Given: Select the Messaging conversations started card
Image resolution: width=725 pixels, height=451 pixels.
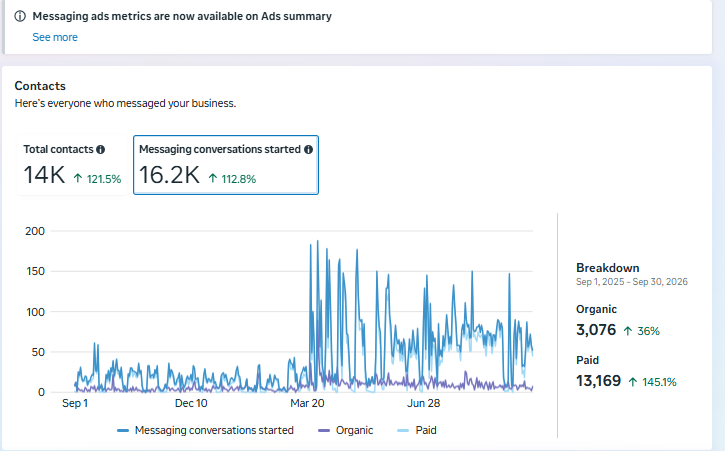Looking at the screenshot, I should (226, 165).
